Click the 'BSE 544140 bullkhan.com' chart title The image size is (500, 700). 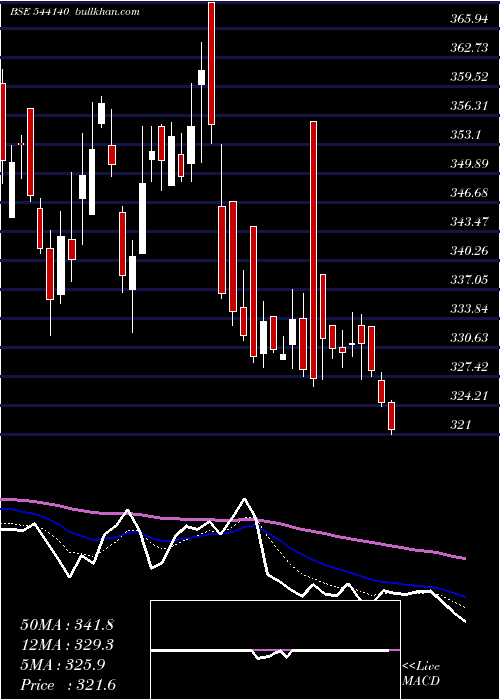click(x=75, y=12)
